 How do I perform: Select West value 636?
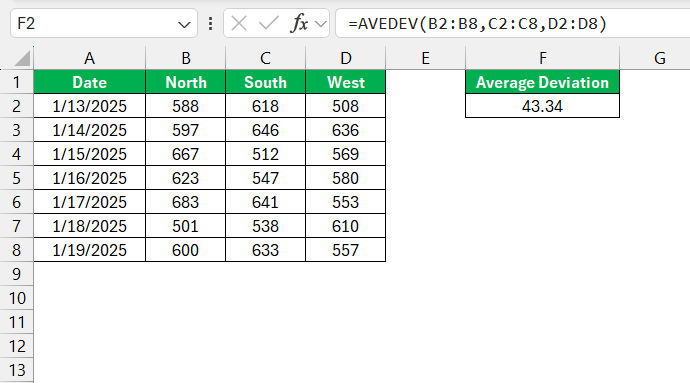[345, 130]
